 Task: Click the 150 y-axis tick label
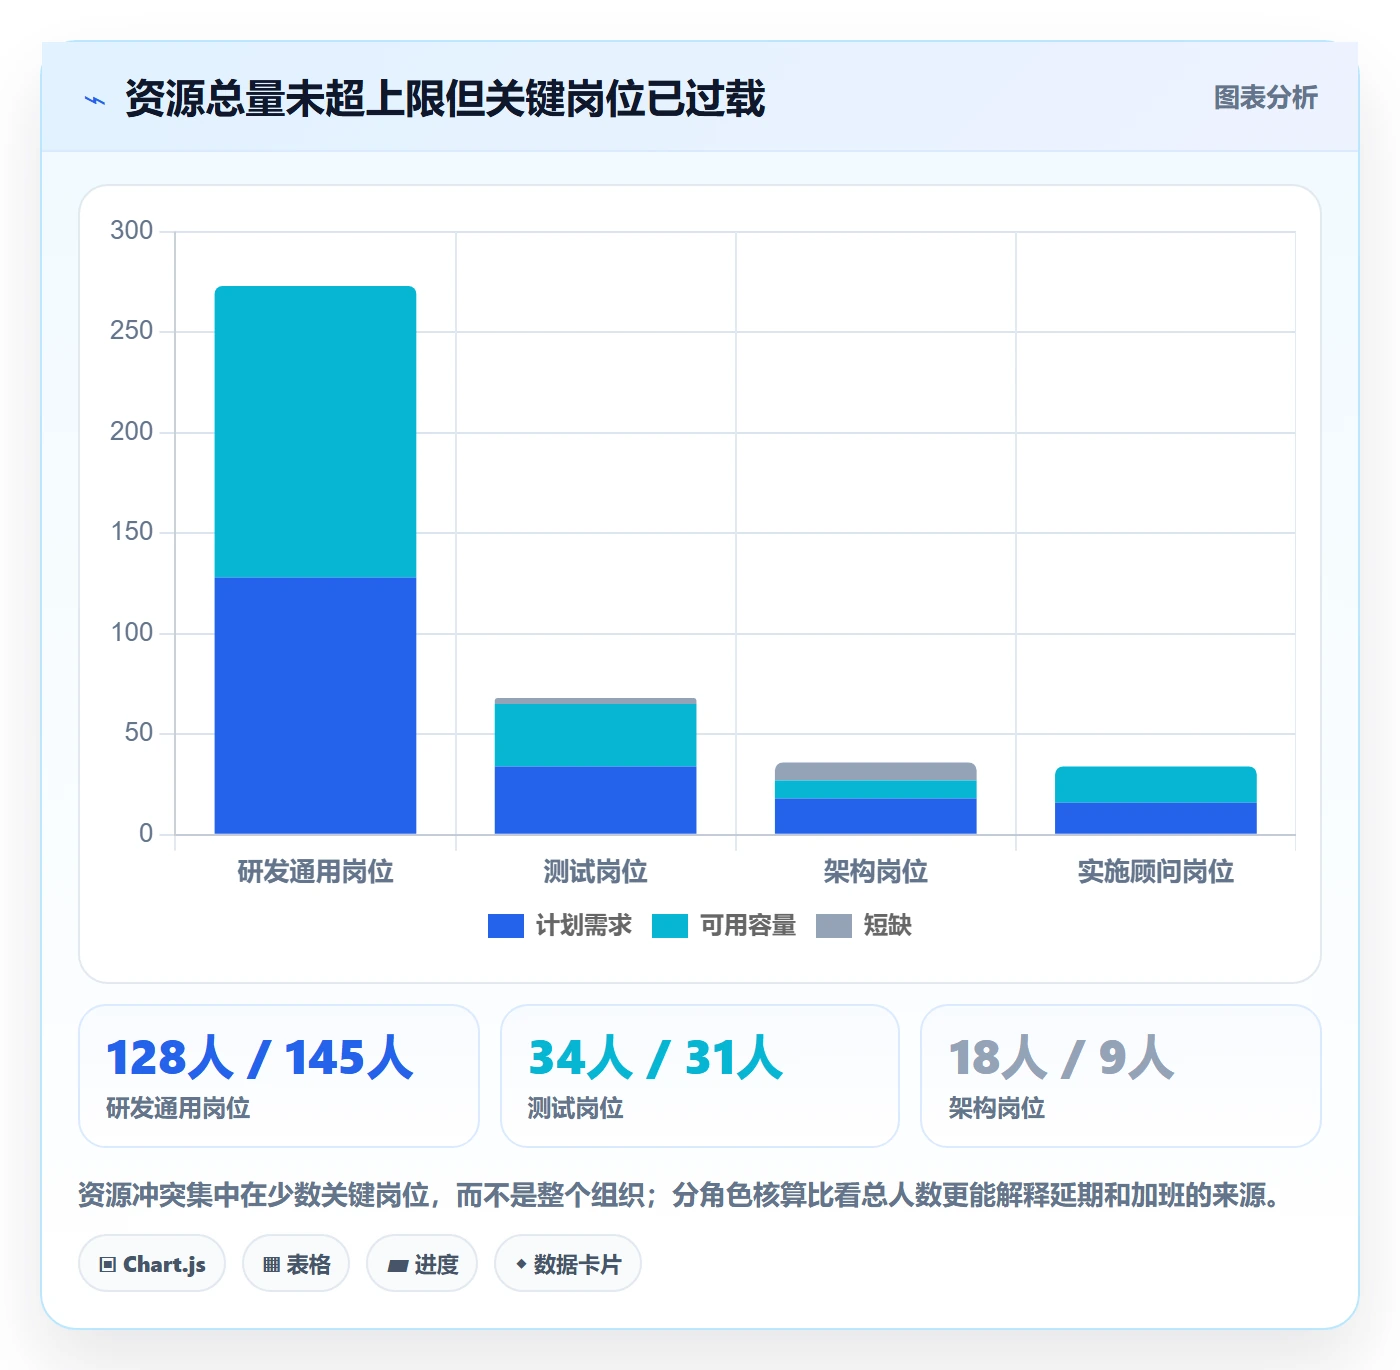click(131, 532)
